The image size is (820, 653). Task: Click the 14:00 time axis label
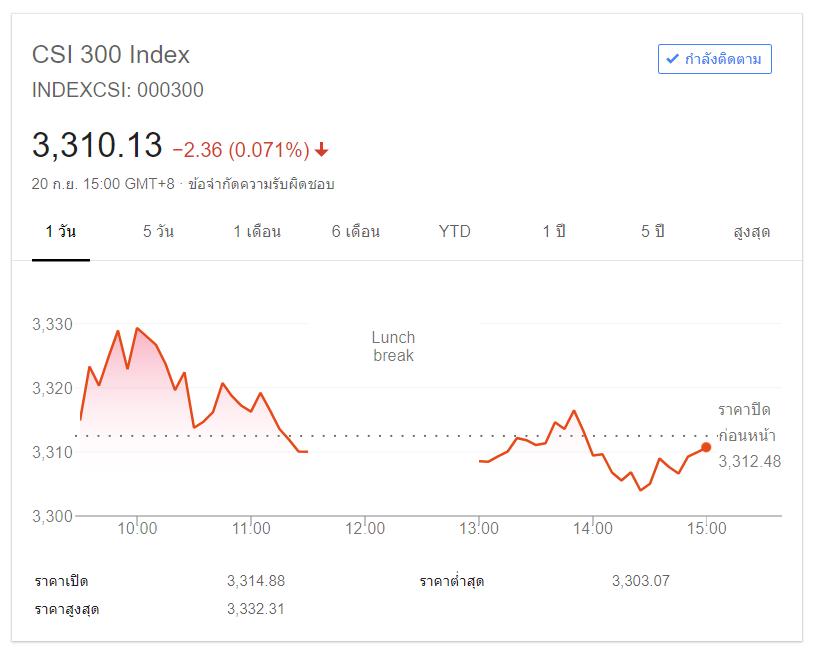click(593, 528)
